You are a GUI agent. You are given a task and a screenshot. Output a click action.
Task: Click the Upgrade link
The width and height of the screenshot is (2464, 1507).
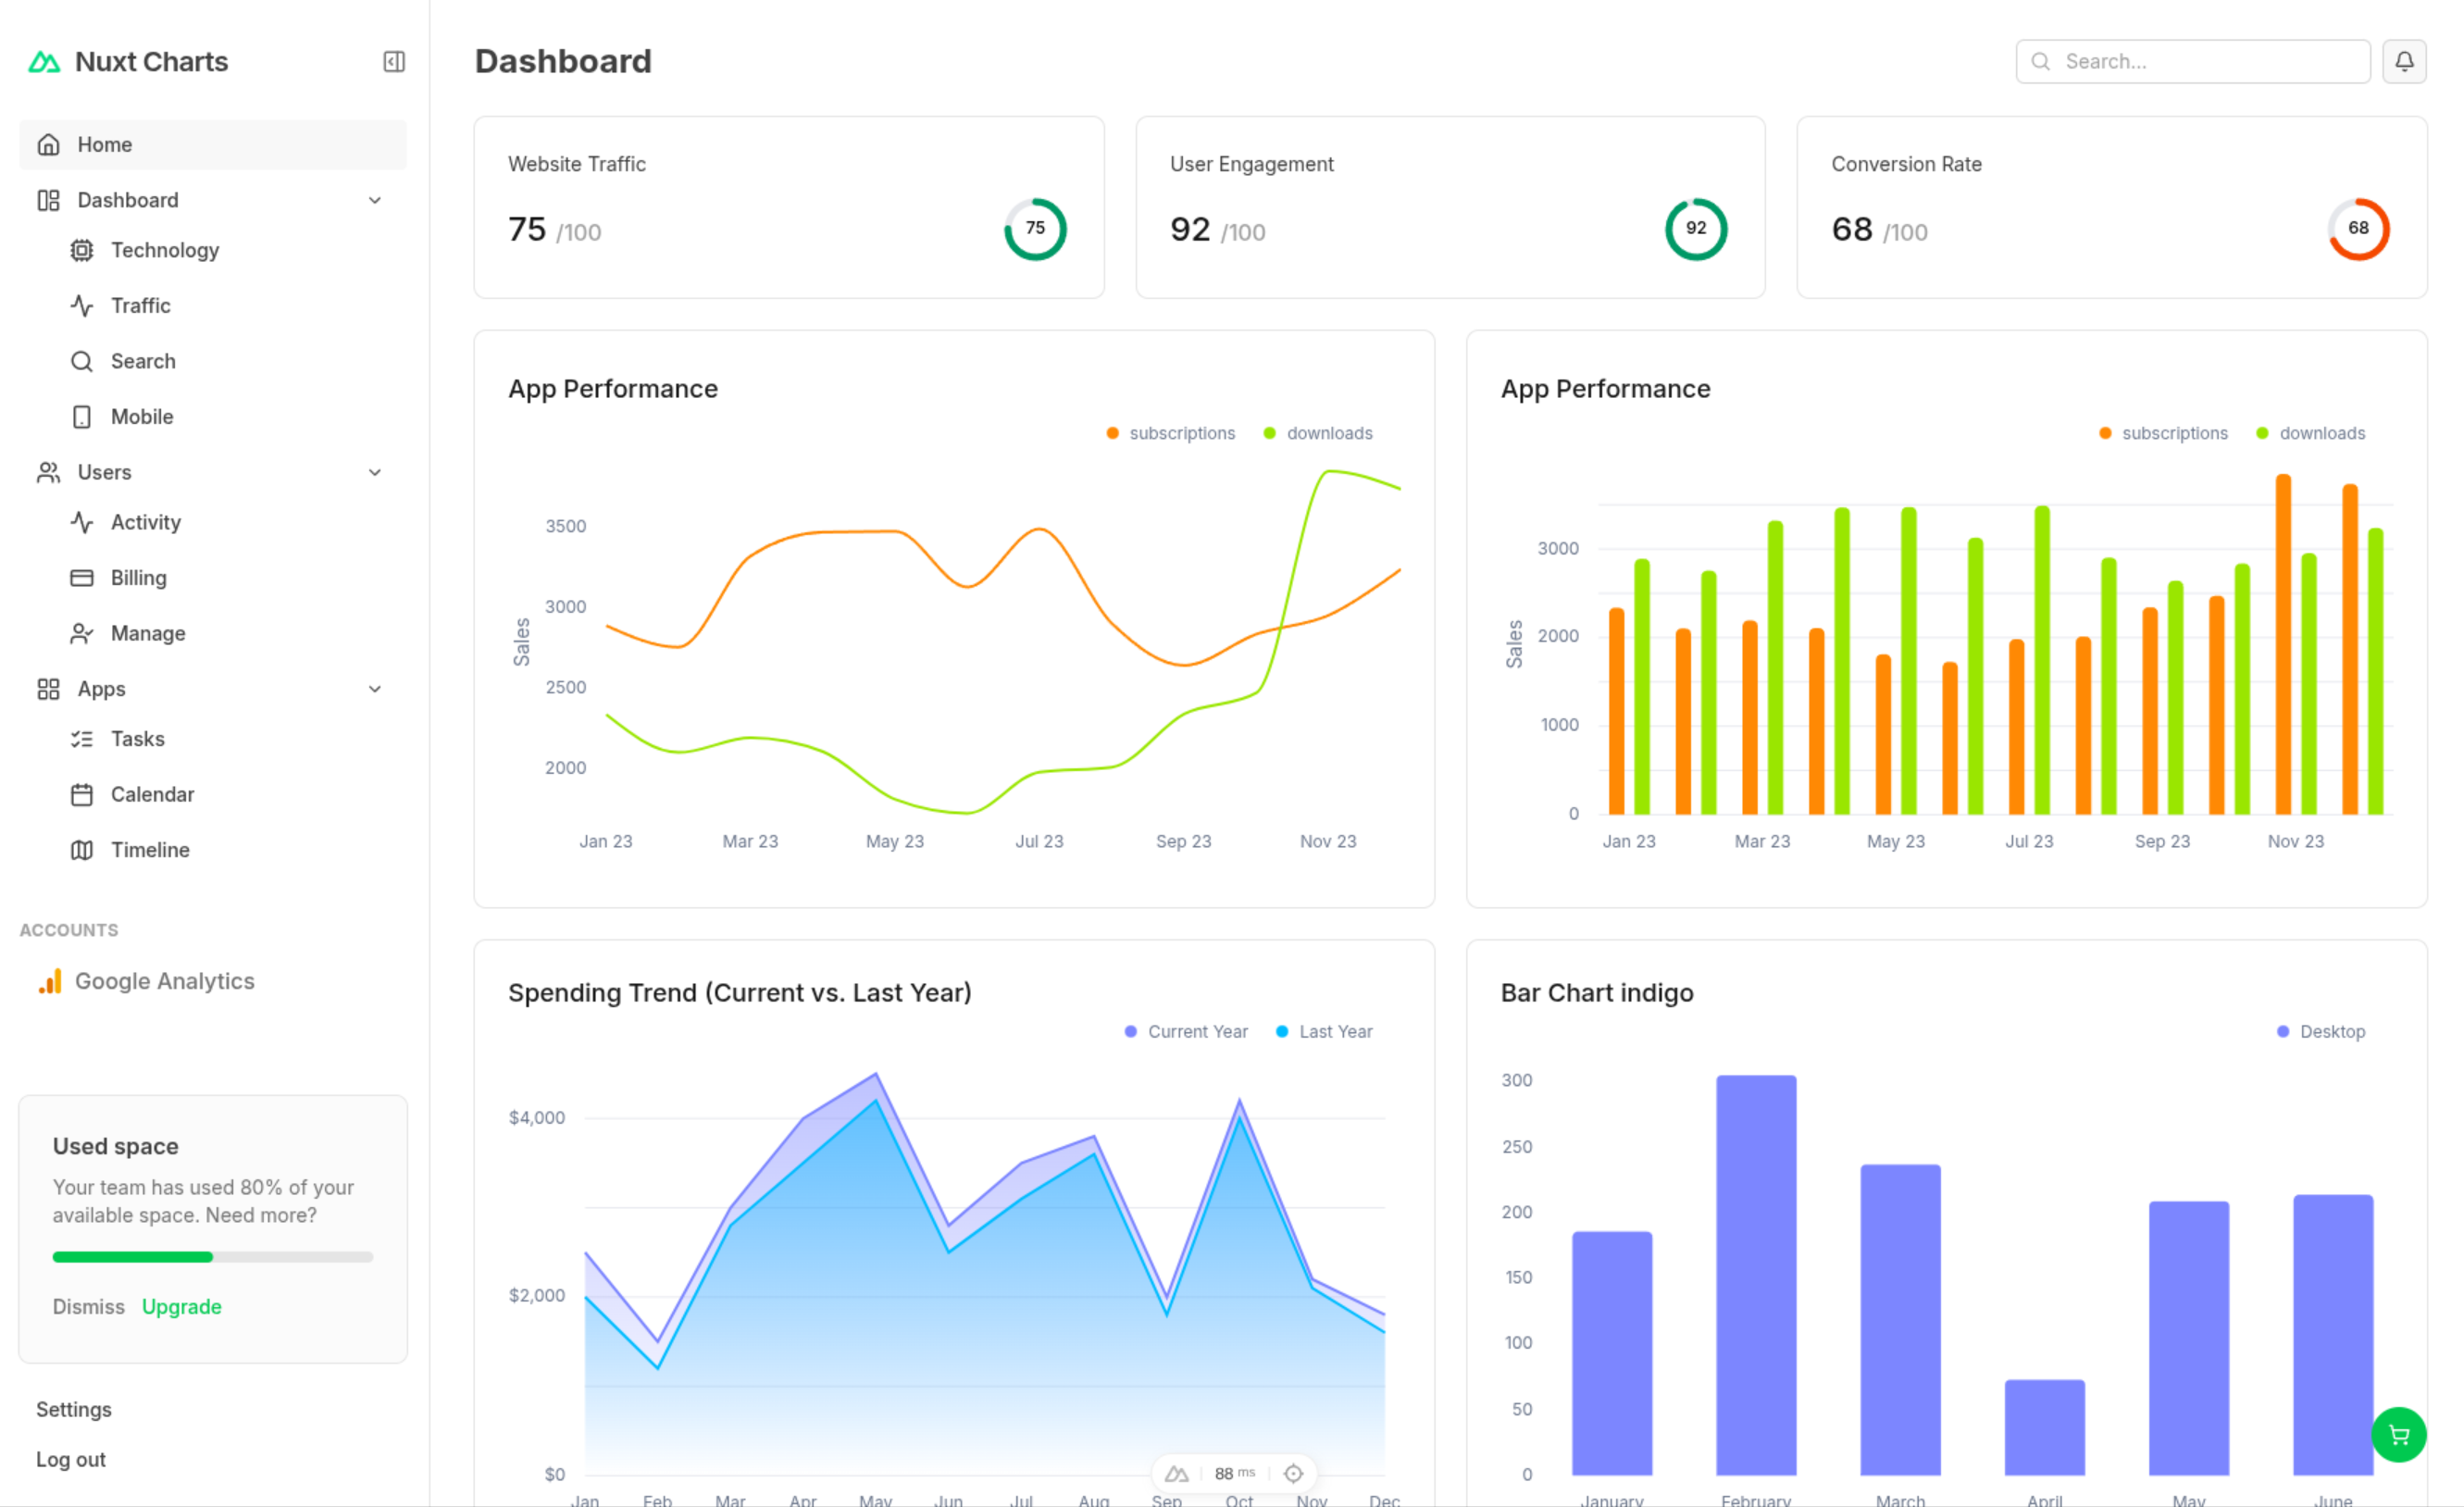(x=181, y=1306)
